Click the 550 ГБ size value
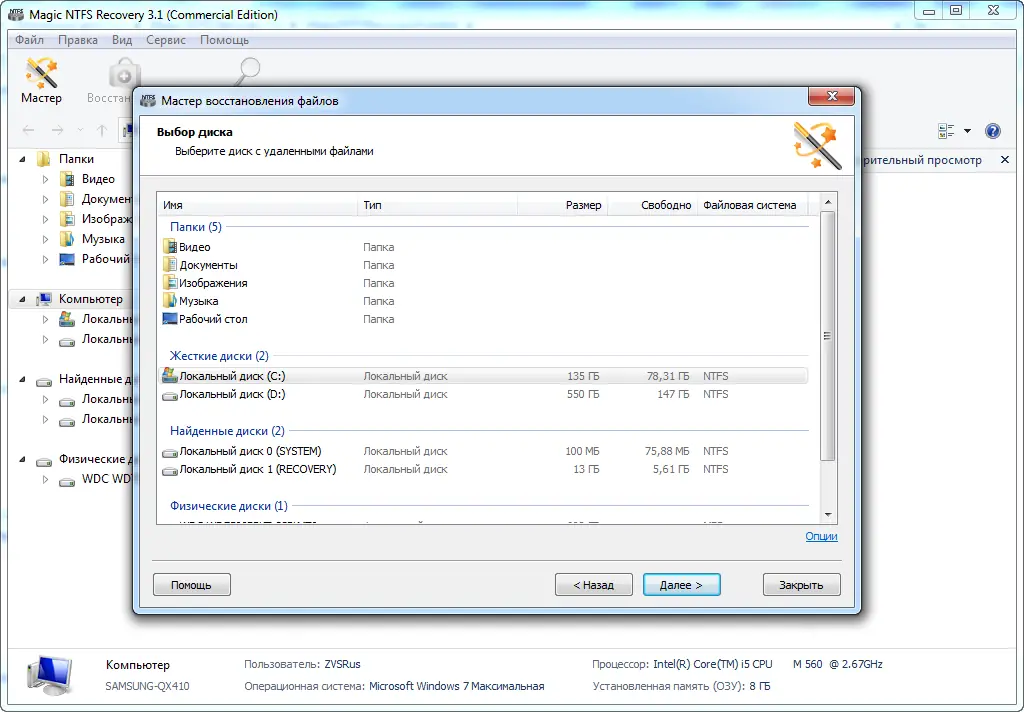1024x712 pixels. tap(583, 395)
